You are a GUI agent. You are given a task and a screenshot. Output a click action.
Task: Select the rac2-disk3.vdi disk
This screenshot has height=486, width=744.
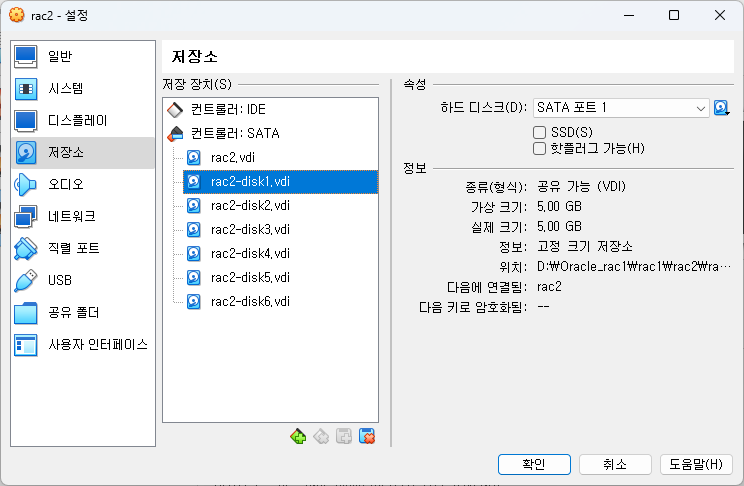280,230
